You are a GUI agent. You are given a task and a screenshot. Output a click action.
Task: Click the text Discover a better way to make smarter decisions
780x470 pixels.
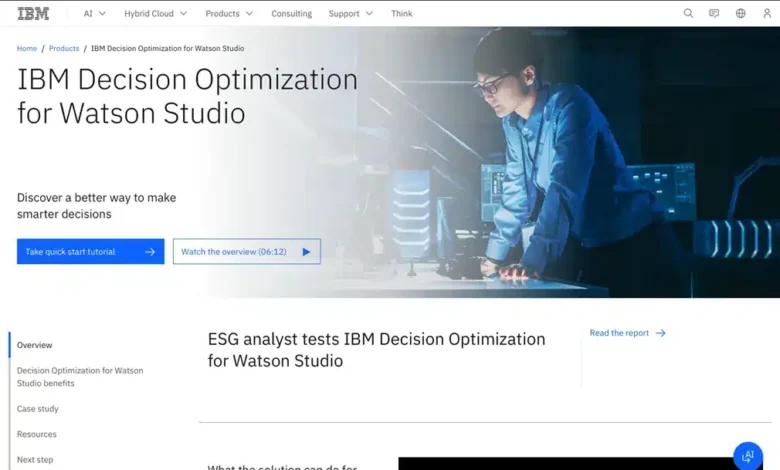[x=97, y=206]
